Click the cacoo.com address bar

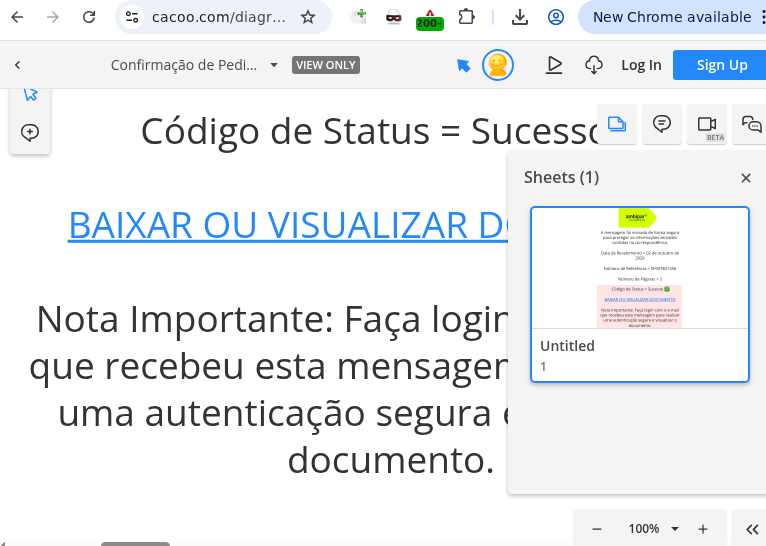[218, 18]
